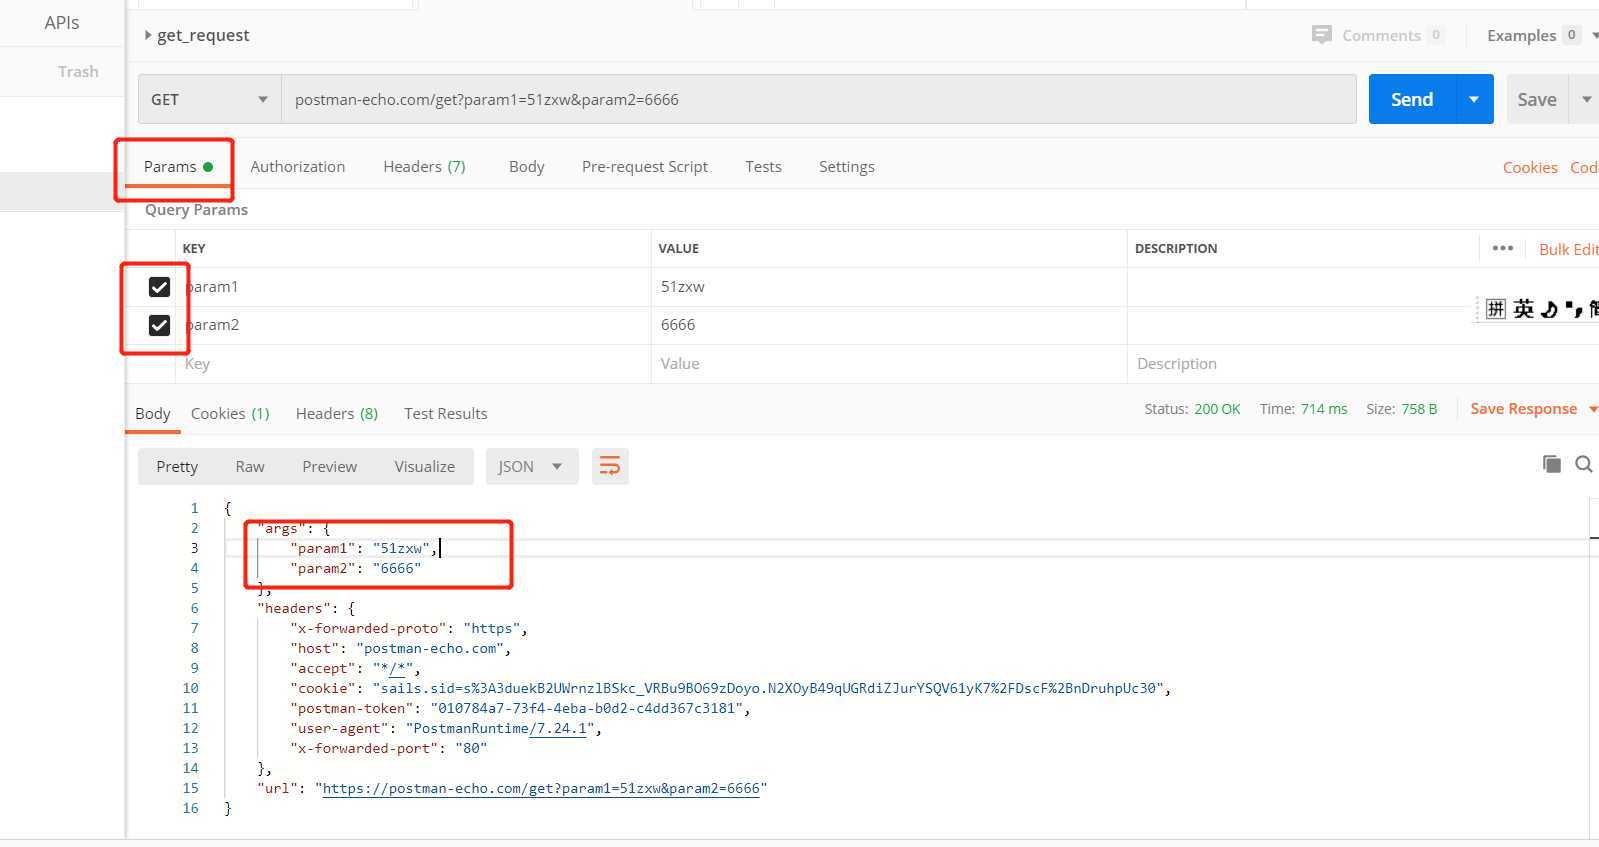
Task: Switch to the Params tab
Action: [x=178, y=167]
